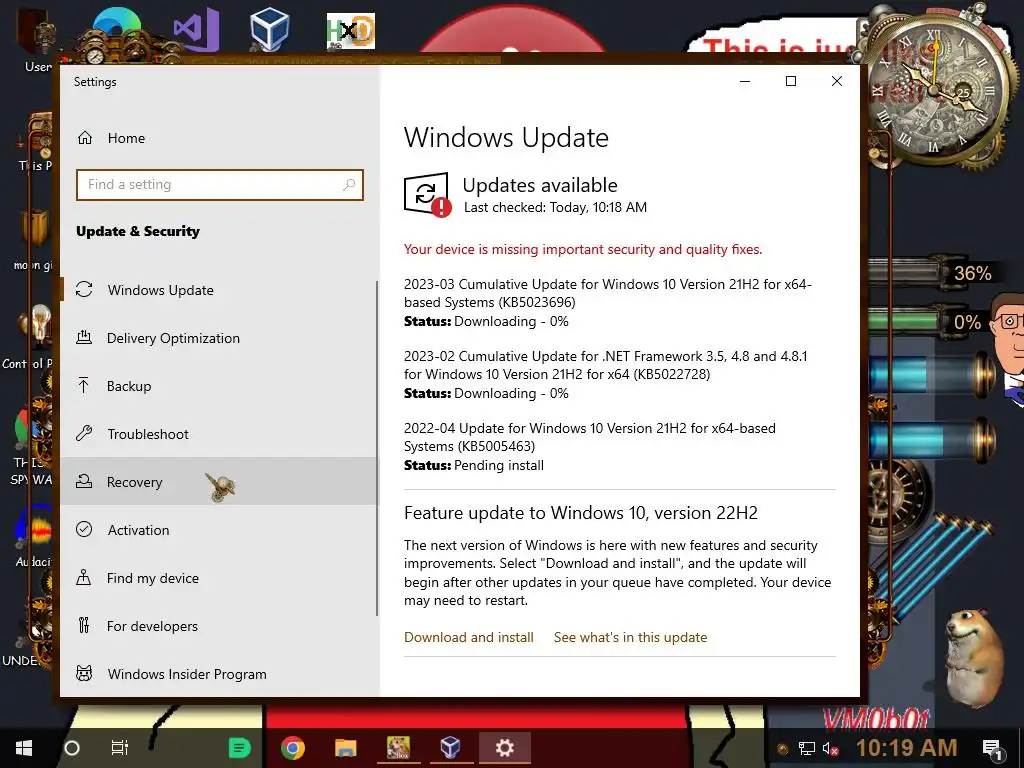Open File Explorer from the taskbar
This screenshot has height=768, width=1024.
pyautogui.click(x=345, y=748)
